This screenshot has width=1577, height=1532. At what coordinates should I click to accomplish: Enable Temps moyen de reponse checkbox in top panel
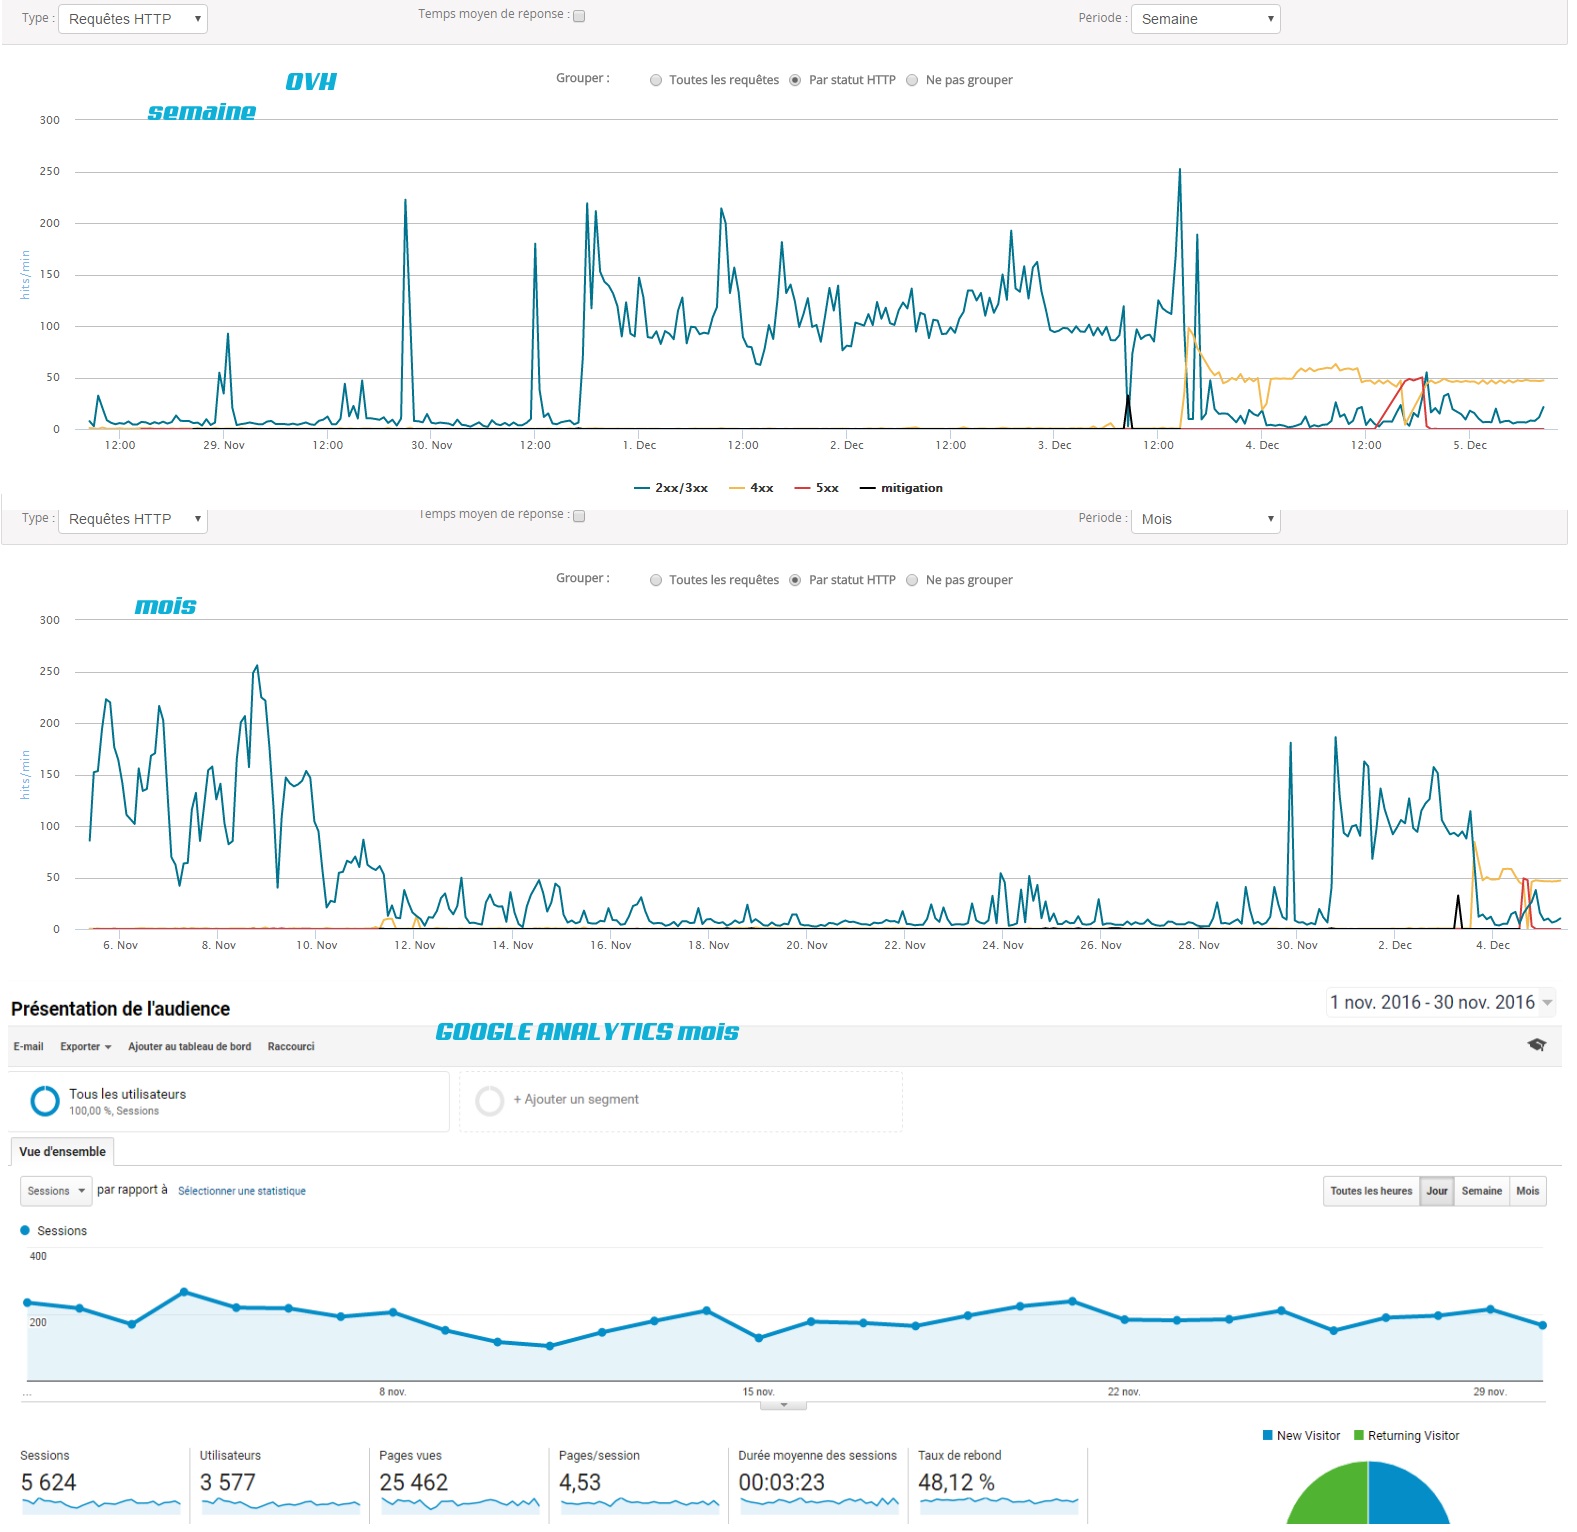pos(579,16)
